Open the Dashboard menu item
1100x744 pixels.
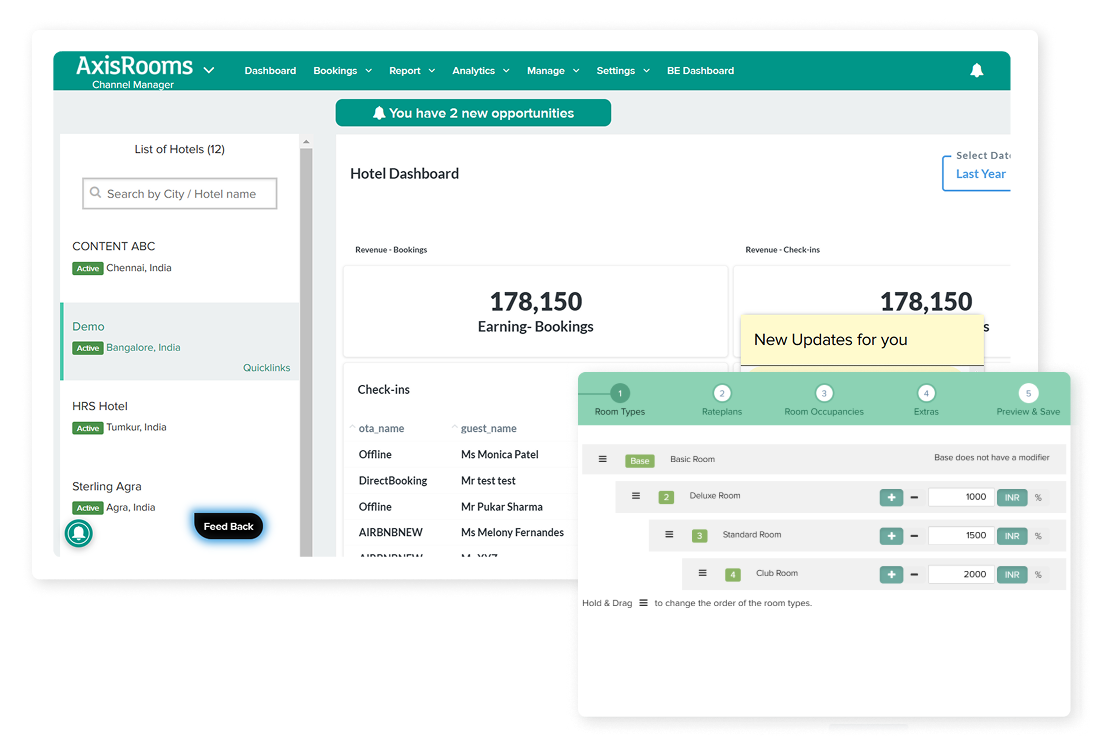tap(270, 71)
